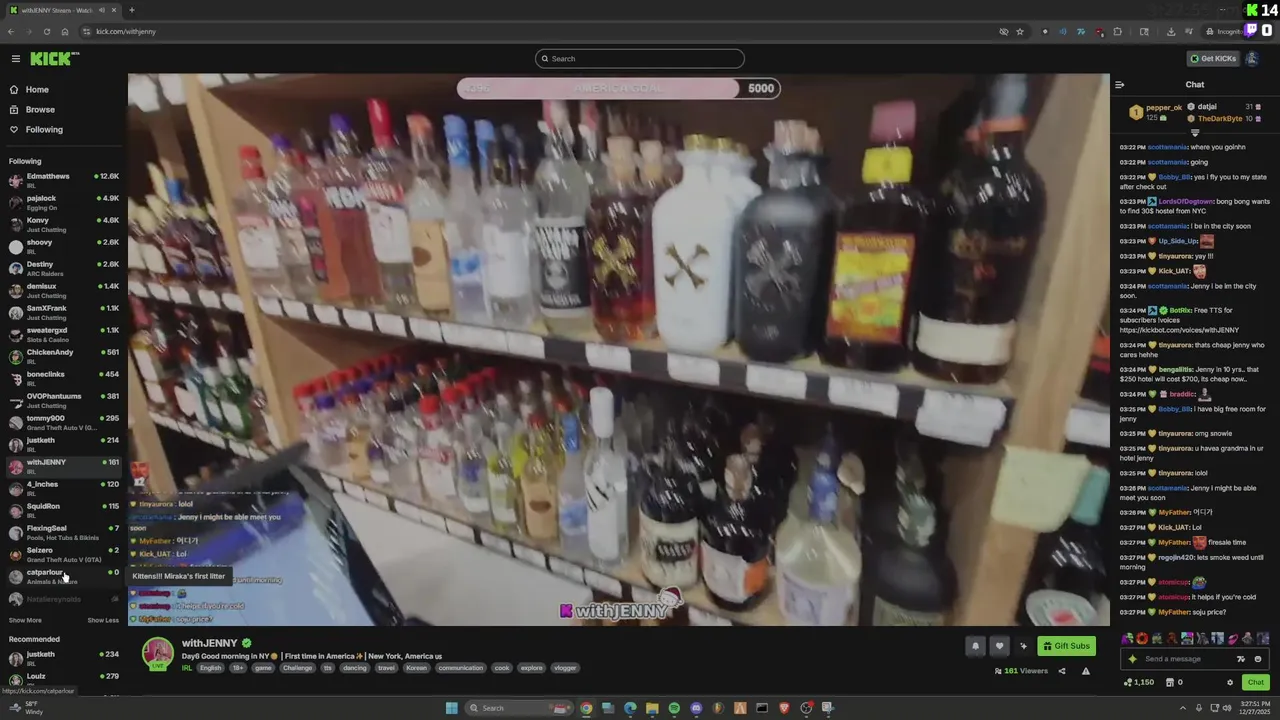Open pajalock channel in Following list
Image resolution: width=1280 pixels, height=720 pixels.
point(64,203)
